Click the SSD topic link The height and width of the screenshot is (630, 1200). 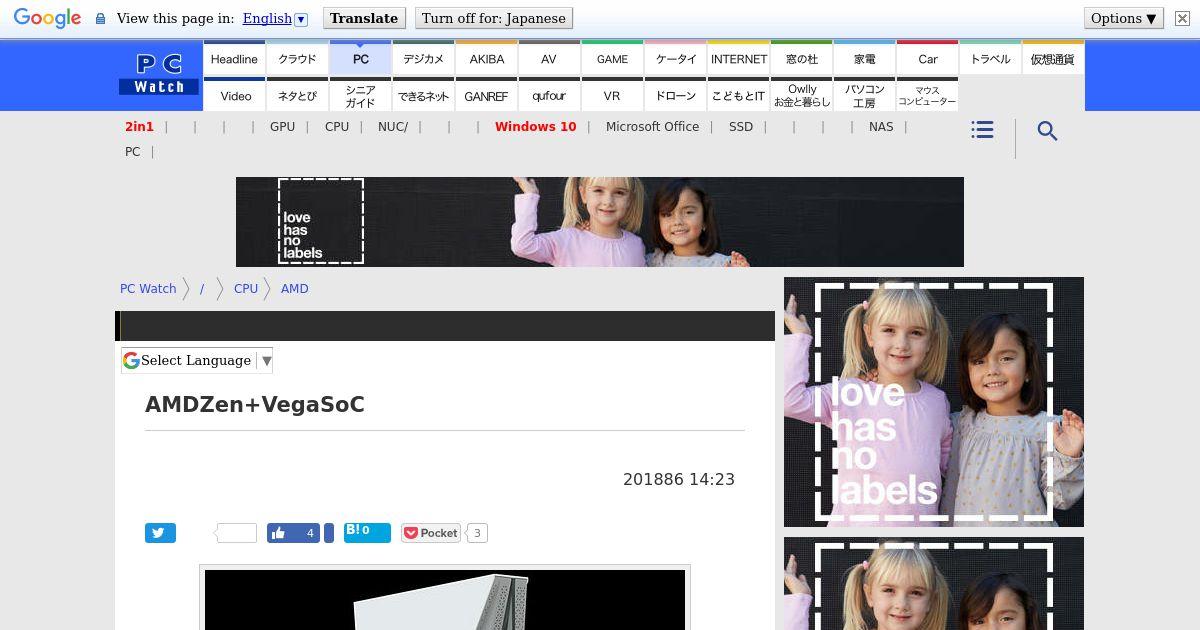tap(741, 127)
